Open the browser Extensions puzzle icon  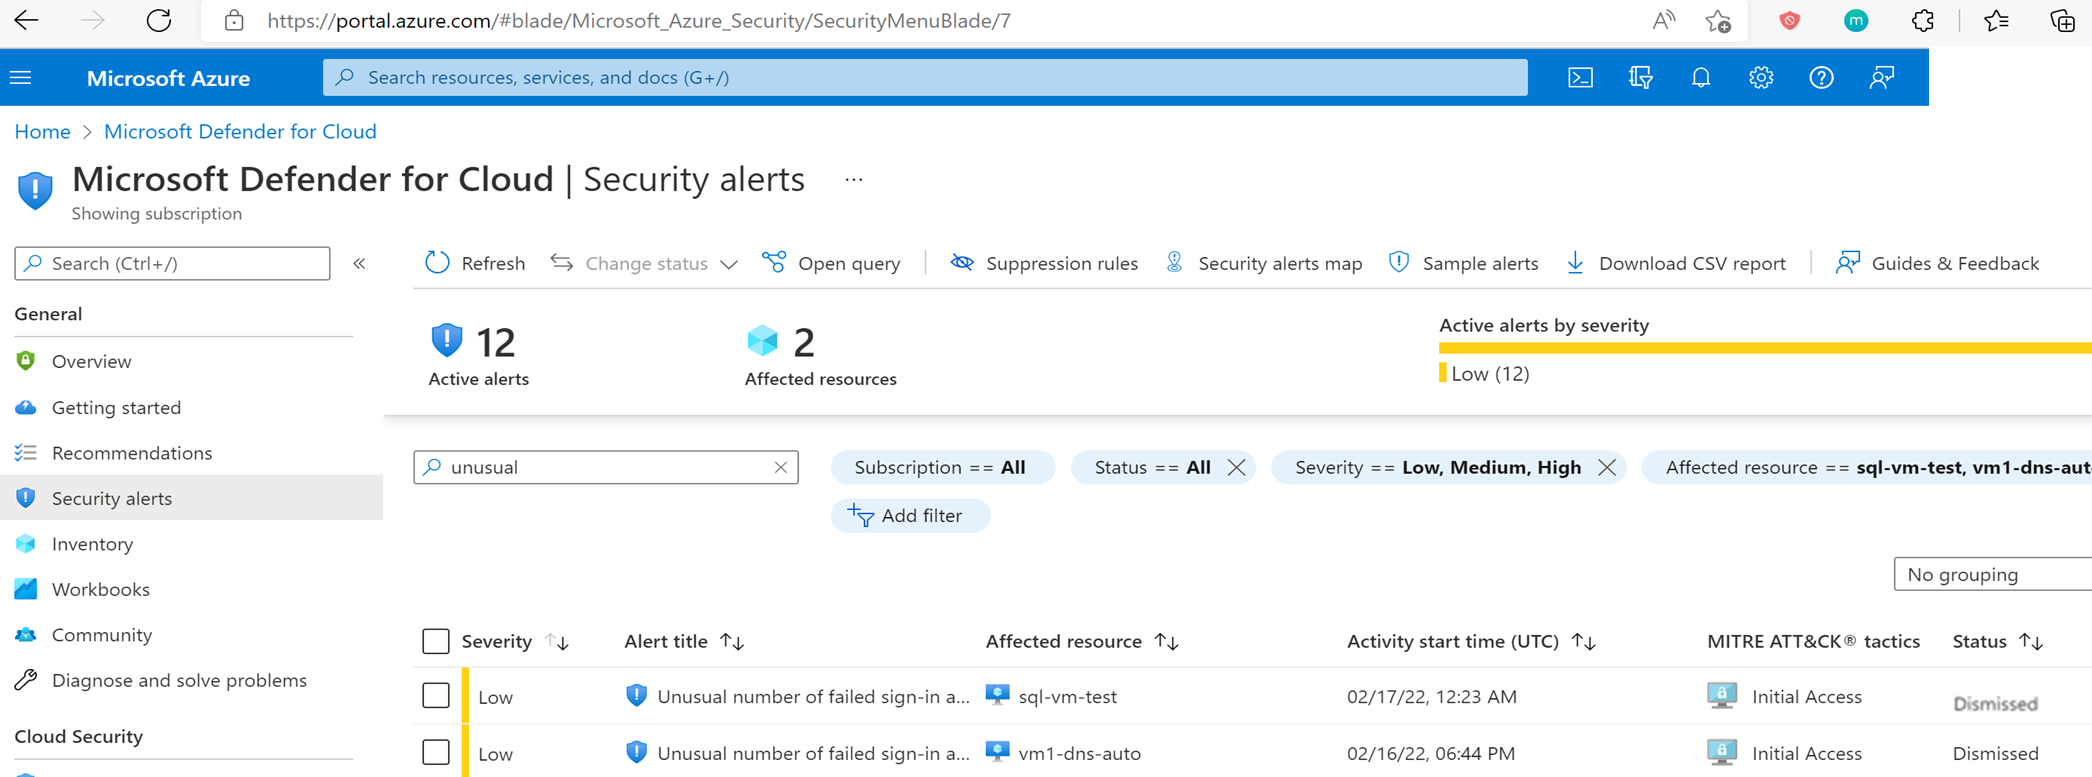[x=1922, y=21]
